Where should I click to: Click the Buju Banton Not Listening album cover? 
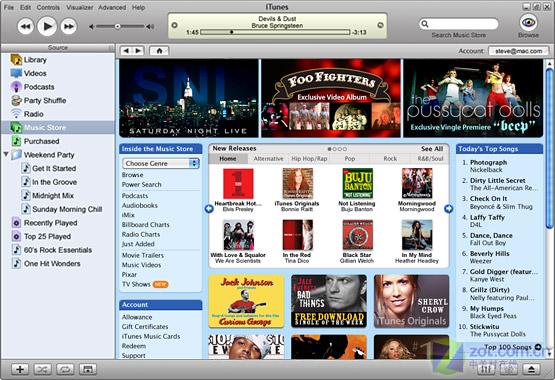point(357,183)
